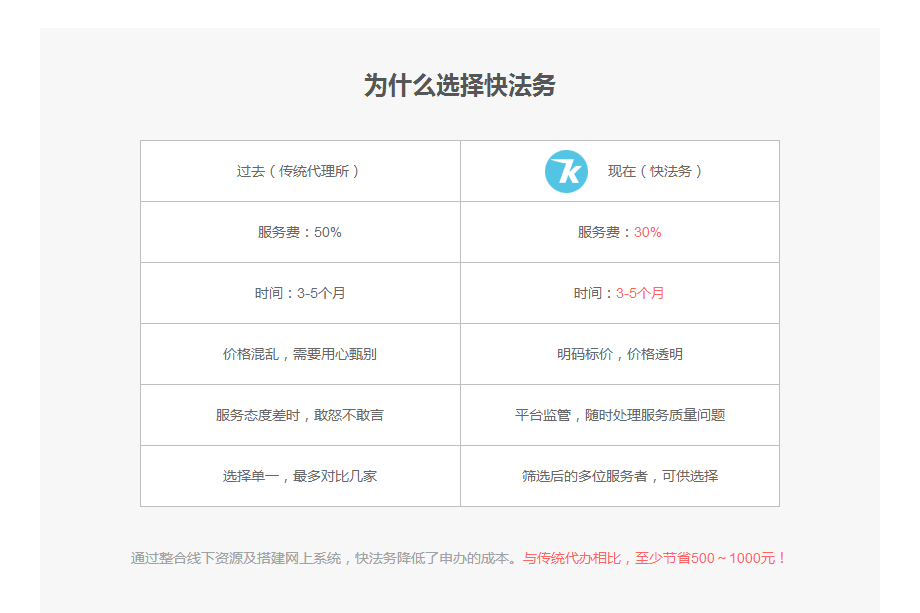The width and height of the screenshot is (920, 613).
Task: Click the 平台监管，随时处理服务质量问题 cell
Action: click(620, 415)
